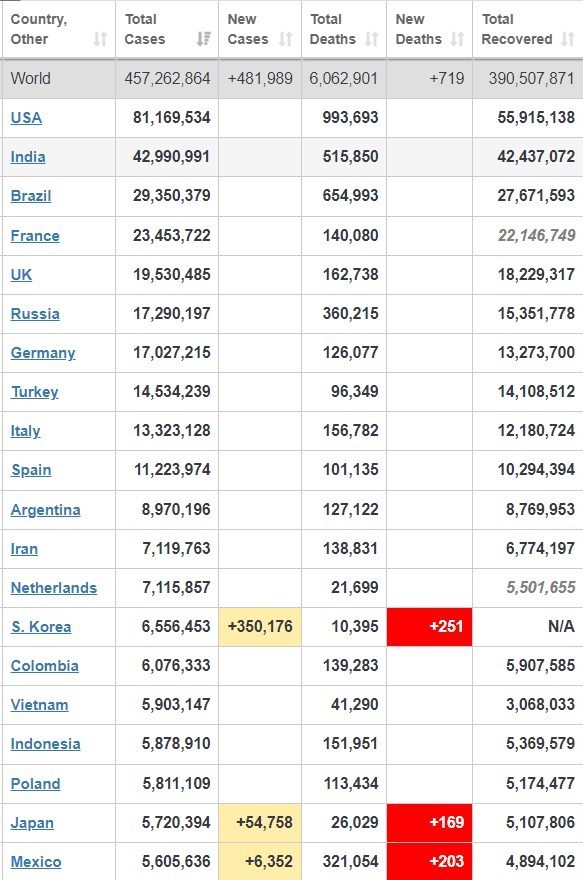Click the Mexico link
The image size is (583, 880).
36,862
